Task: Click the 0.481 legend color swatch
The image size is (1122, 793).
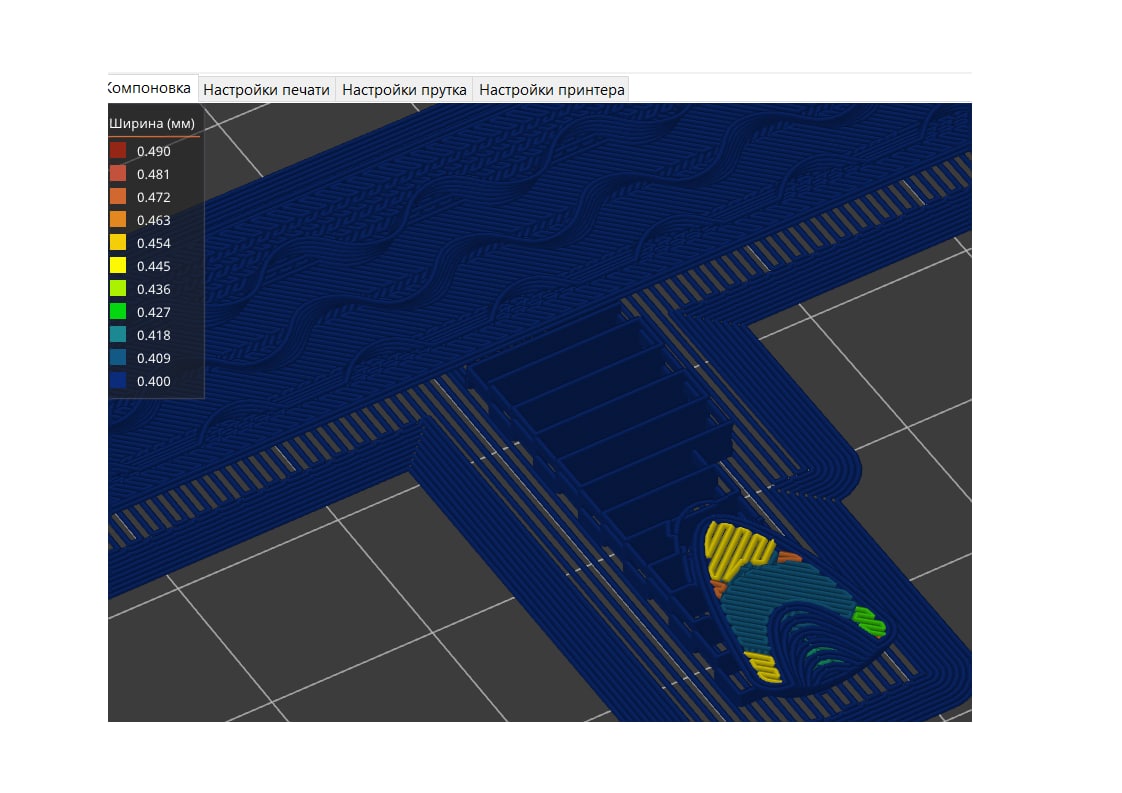Action: coord(118,173)
